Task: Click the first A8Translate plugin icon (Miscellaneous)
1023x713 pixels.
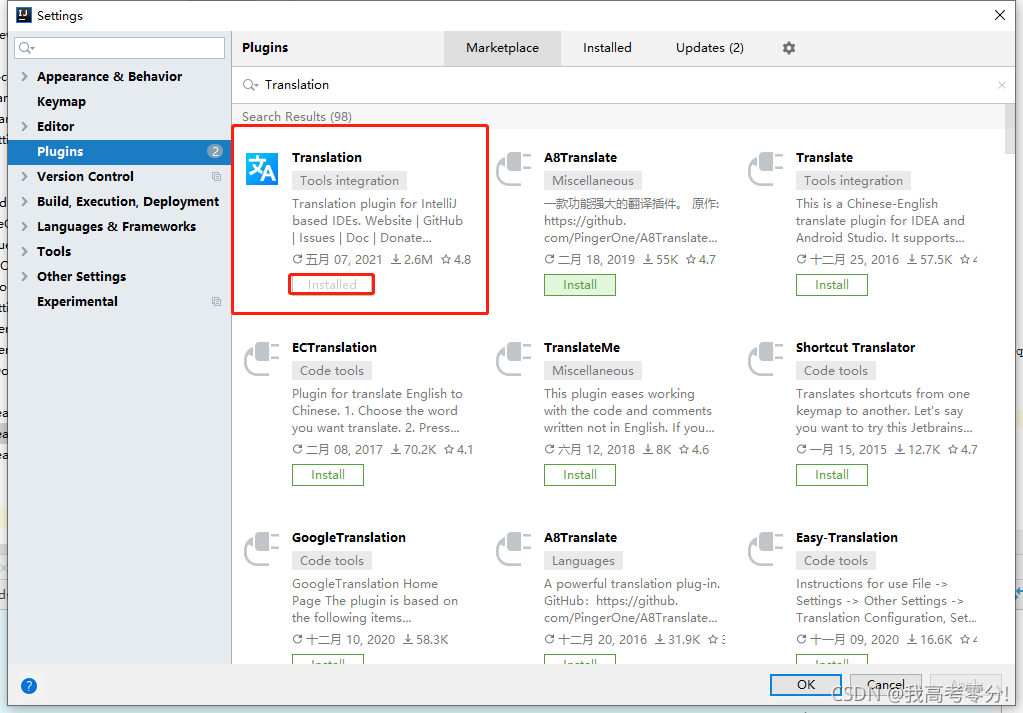Action: [513, 169]
